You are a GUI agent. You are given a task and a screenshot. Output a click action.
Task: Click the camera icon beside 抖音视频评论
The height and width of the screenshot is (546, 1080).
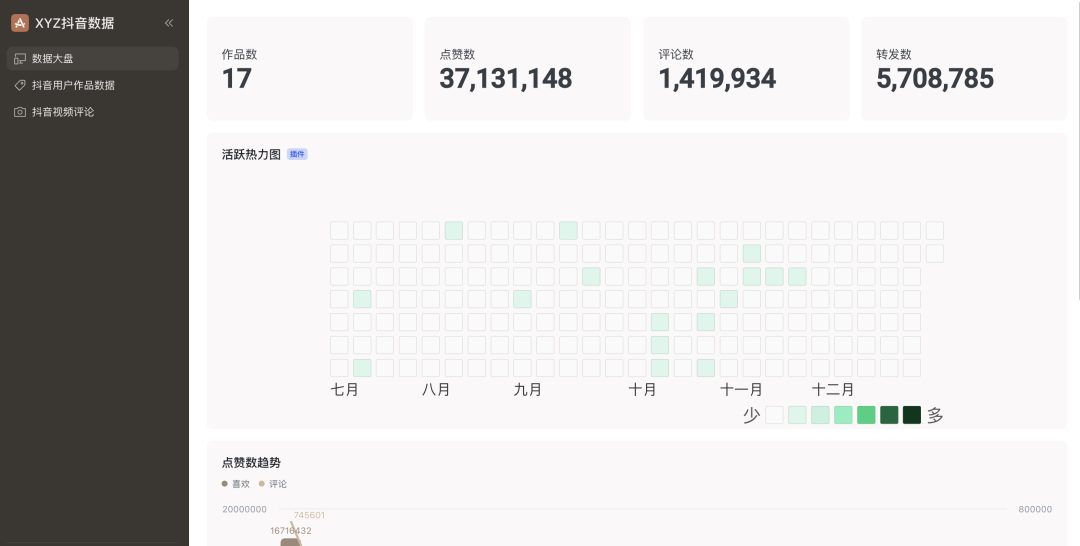20,112
